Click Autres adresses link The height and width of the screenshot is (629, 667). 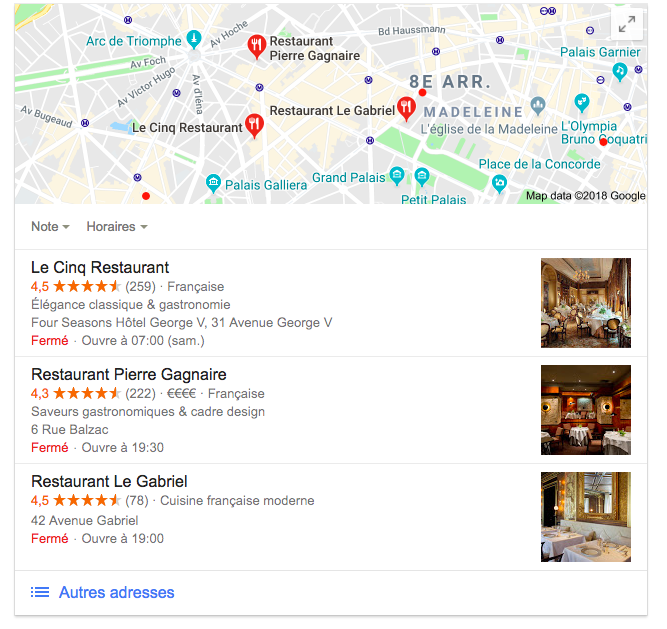point(117,592)
